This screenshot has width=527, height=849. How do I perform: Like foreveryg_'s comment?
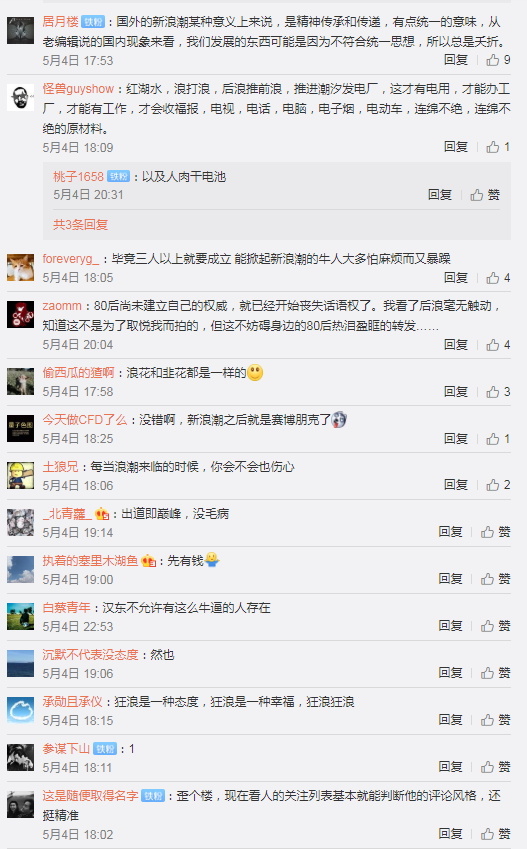(498, 278)
